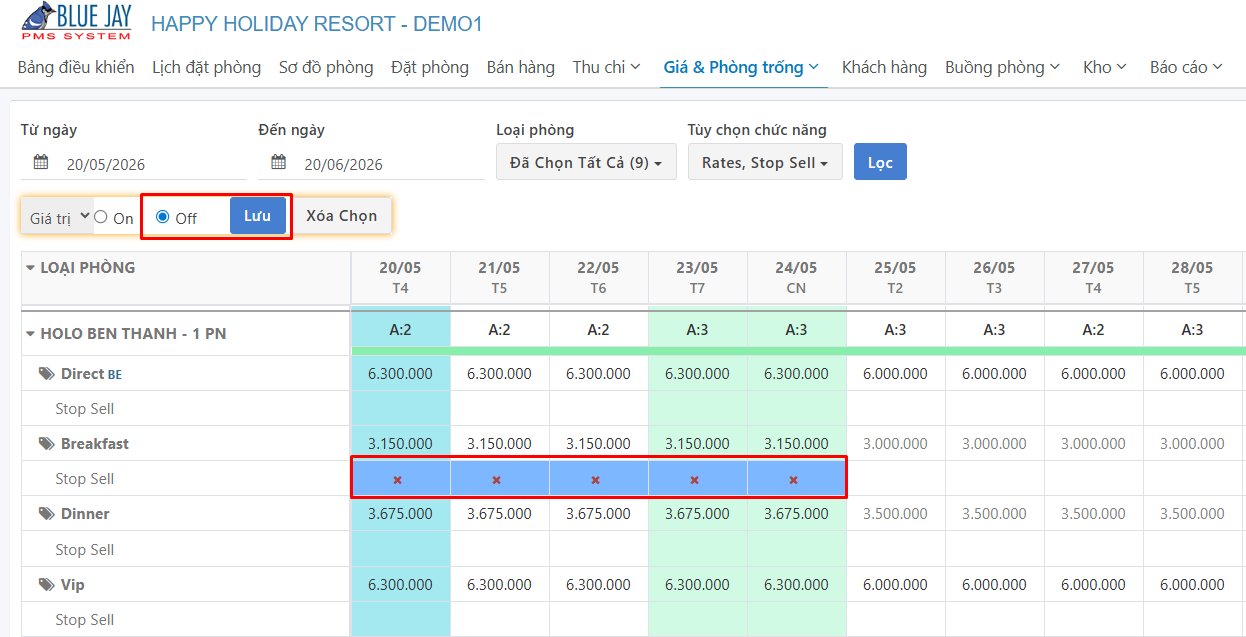Viewport: 1246px width, 637px height.
Task: Open Lịch đặt phòng page
Action: click(x=206, y=67)
